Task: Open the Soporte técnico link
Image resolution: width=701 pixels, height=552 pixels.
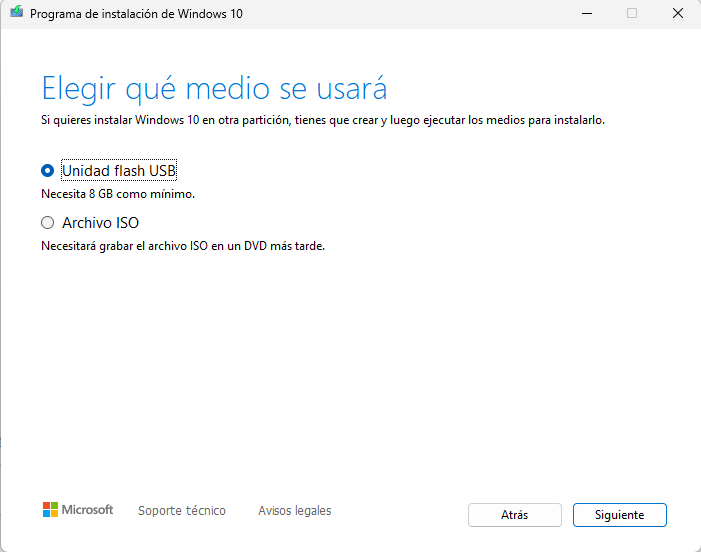Action: click(182, 510)
